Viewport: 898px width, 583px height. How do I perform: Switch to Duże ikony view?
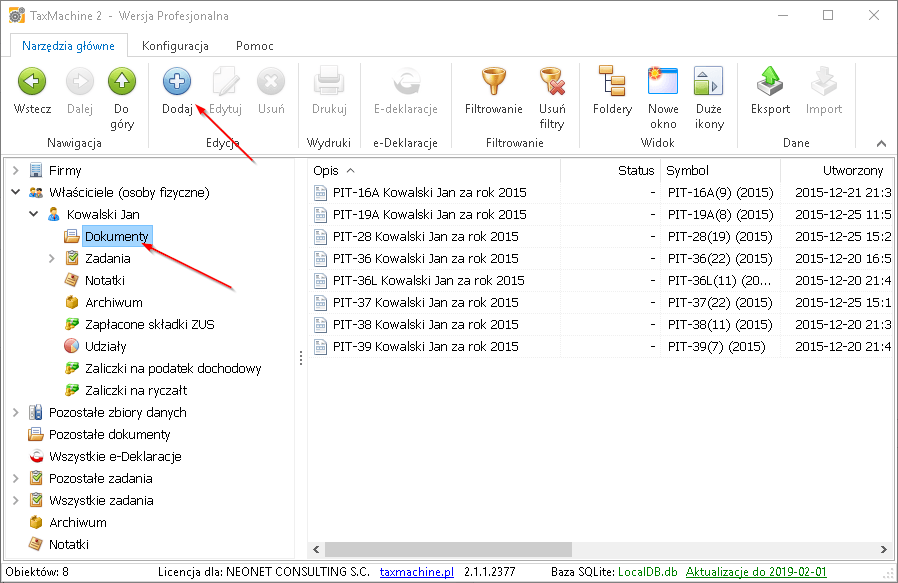tap(709, 82)
